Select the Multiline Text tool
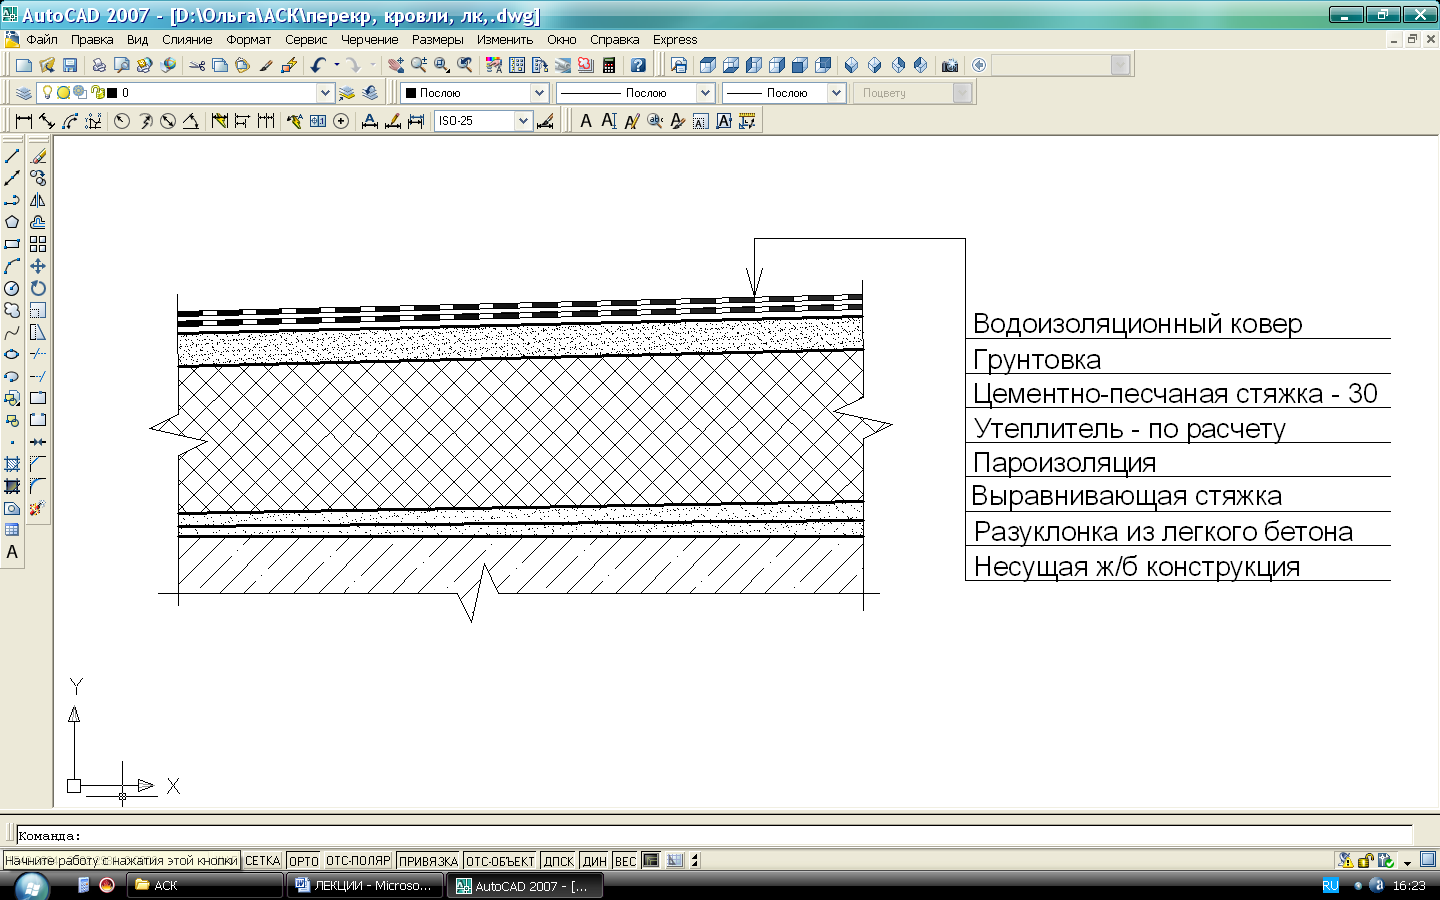 12,552
